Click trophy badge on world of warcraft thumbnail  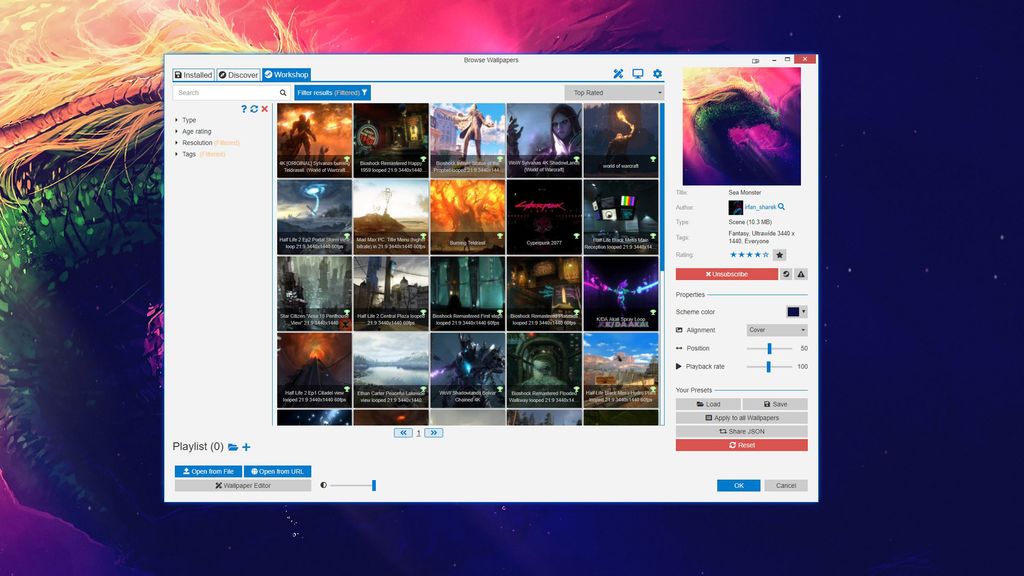point(653,159)
